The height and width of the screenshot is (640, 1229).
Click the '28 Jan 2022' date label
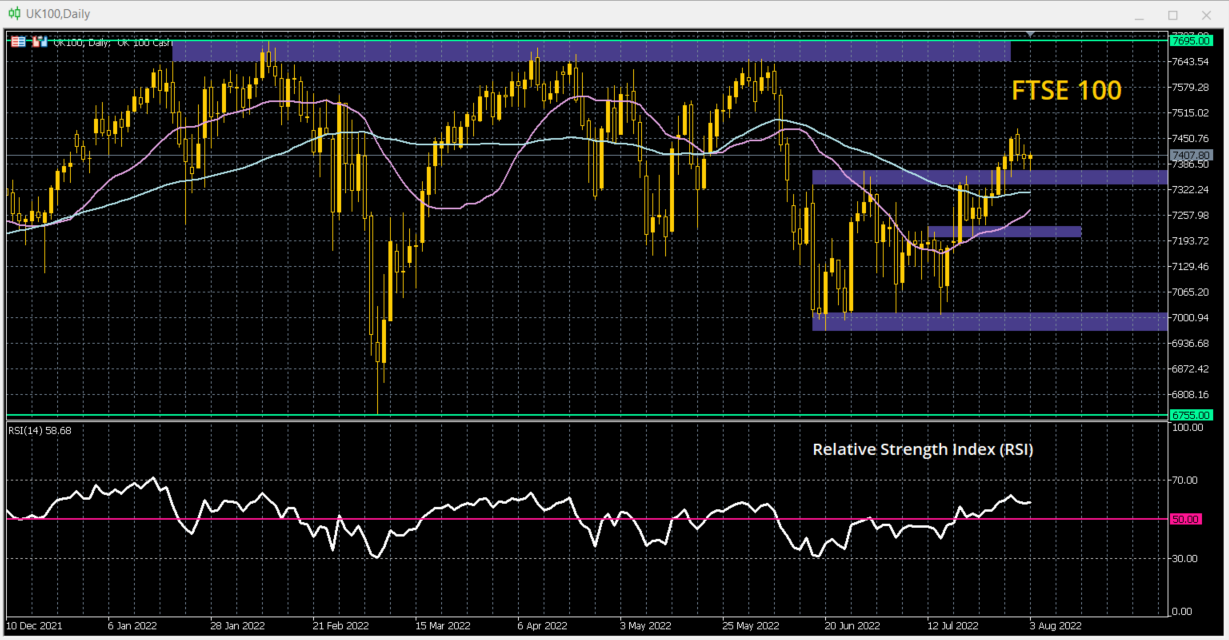(237, 628)
